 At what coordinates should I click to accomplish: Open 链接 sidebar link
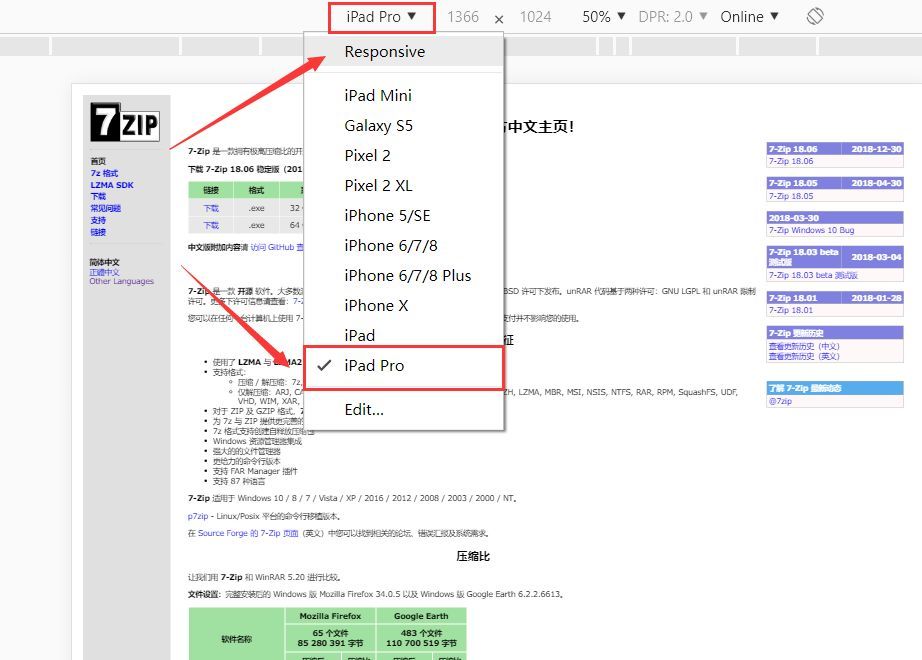[98, 232]
